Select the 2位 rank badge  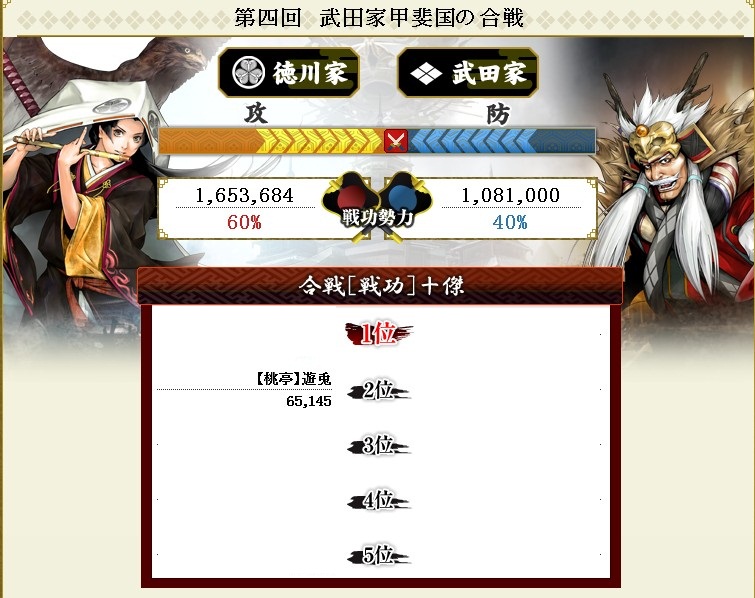point(378,390)
